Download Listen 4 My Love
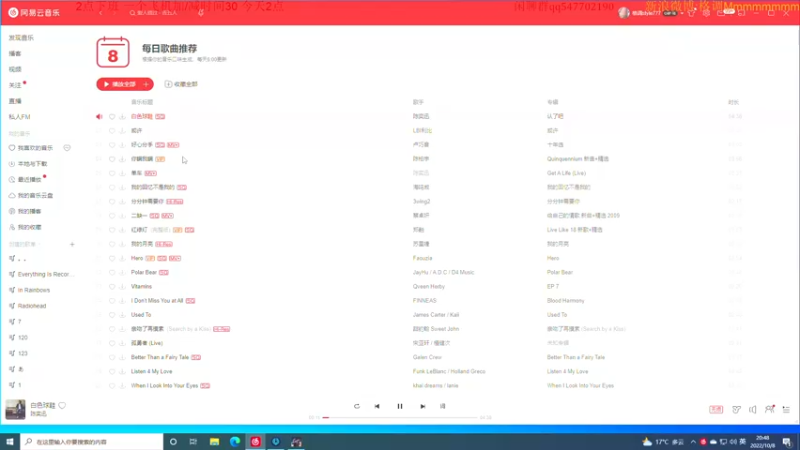The image size is (800, 450). coord(122,371)
